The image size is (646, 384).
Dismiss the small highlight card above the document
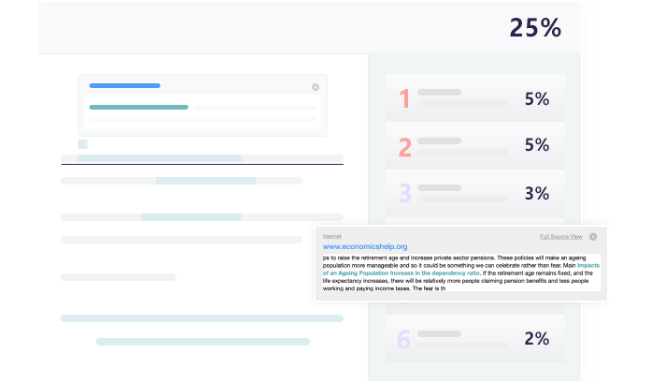315,87
